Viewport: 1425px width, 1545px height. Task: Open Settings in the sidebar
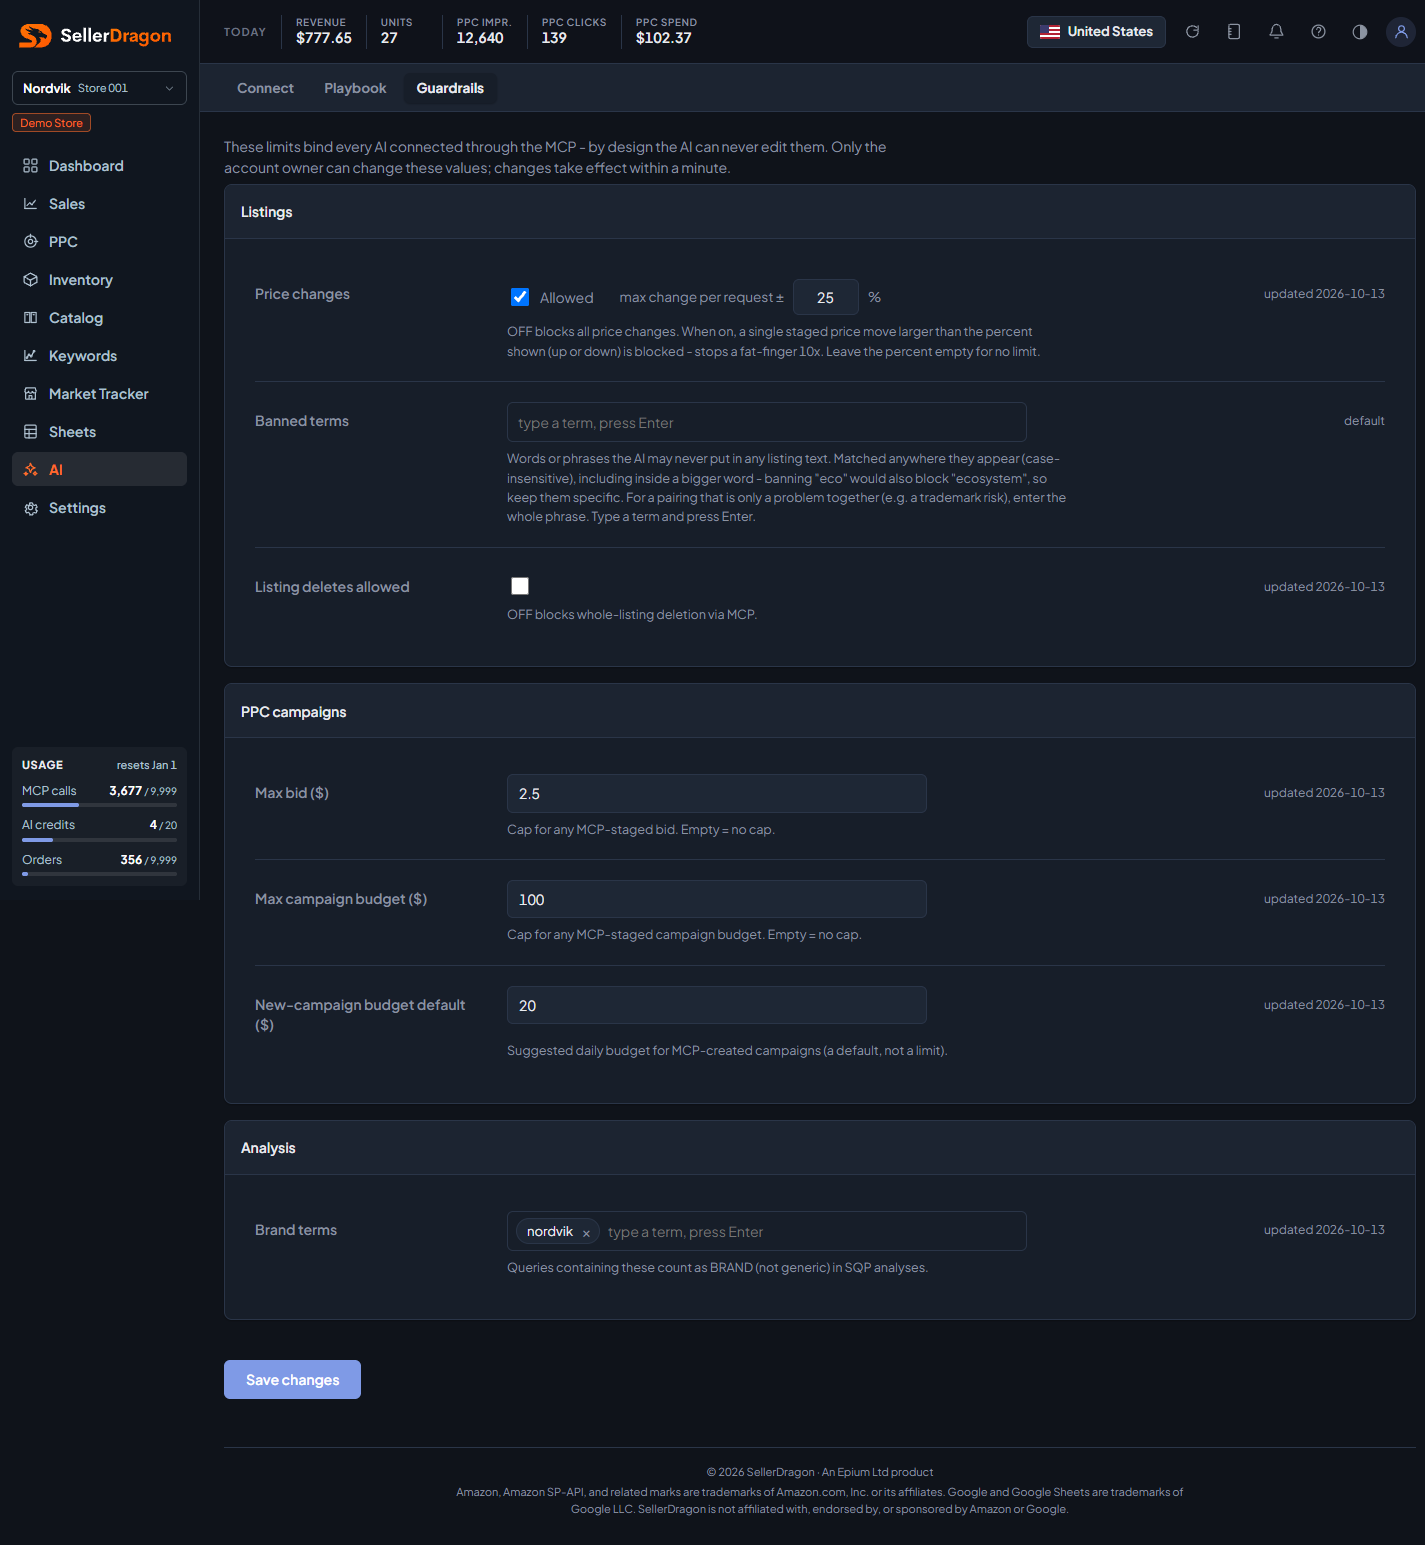99,508
